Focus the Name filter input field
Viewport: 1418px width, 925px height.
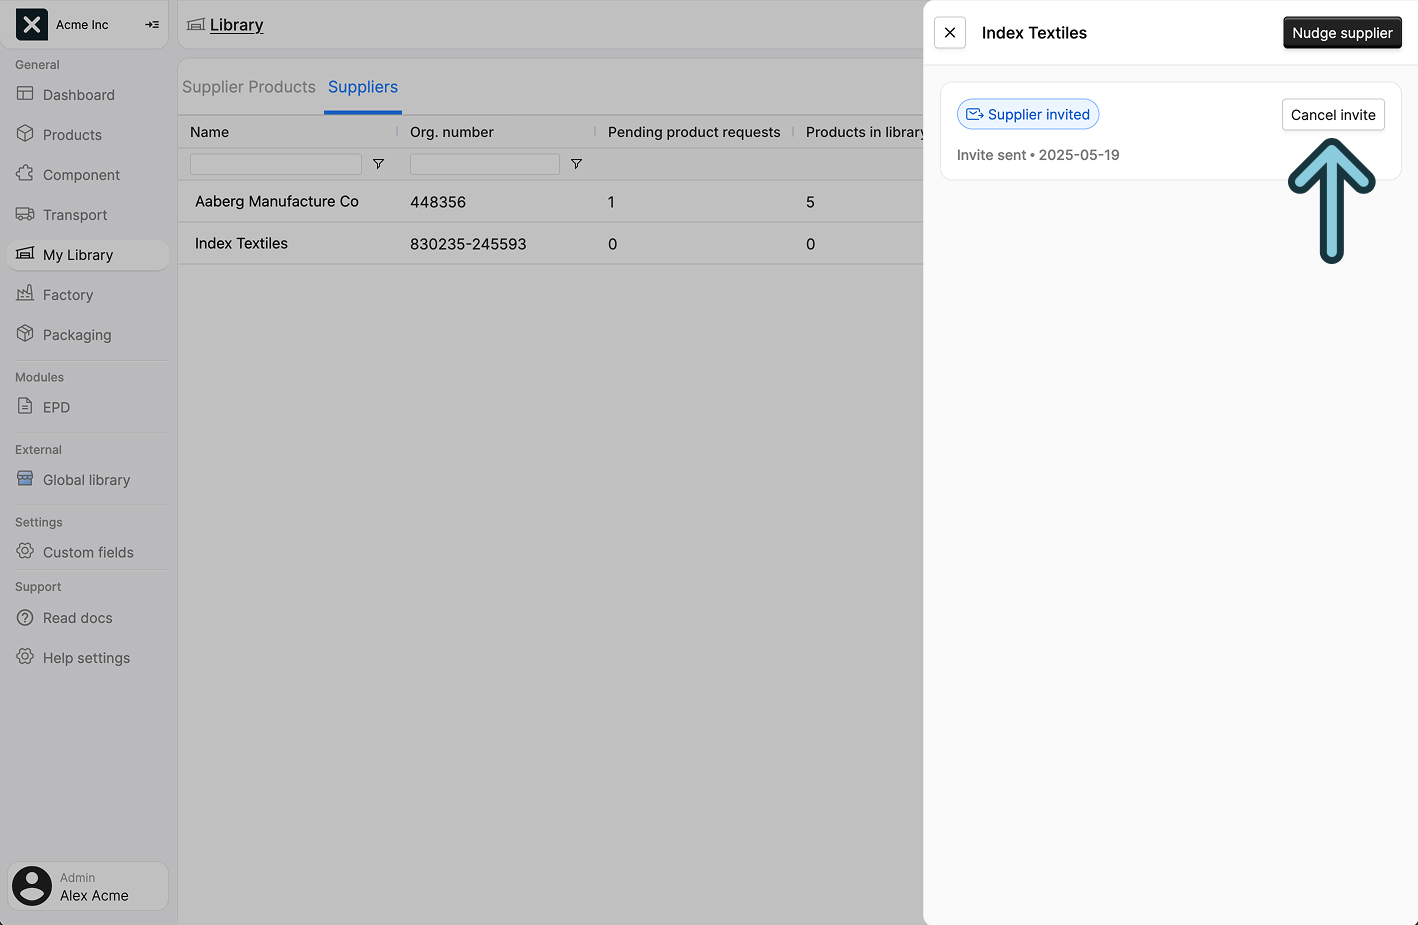click(x=276, y=164)
